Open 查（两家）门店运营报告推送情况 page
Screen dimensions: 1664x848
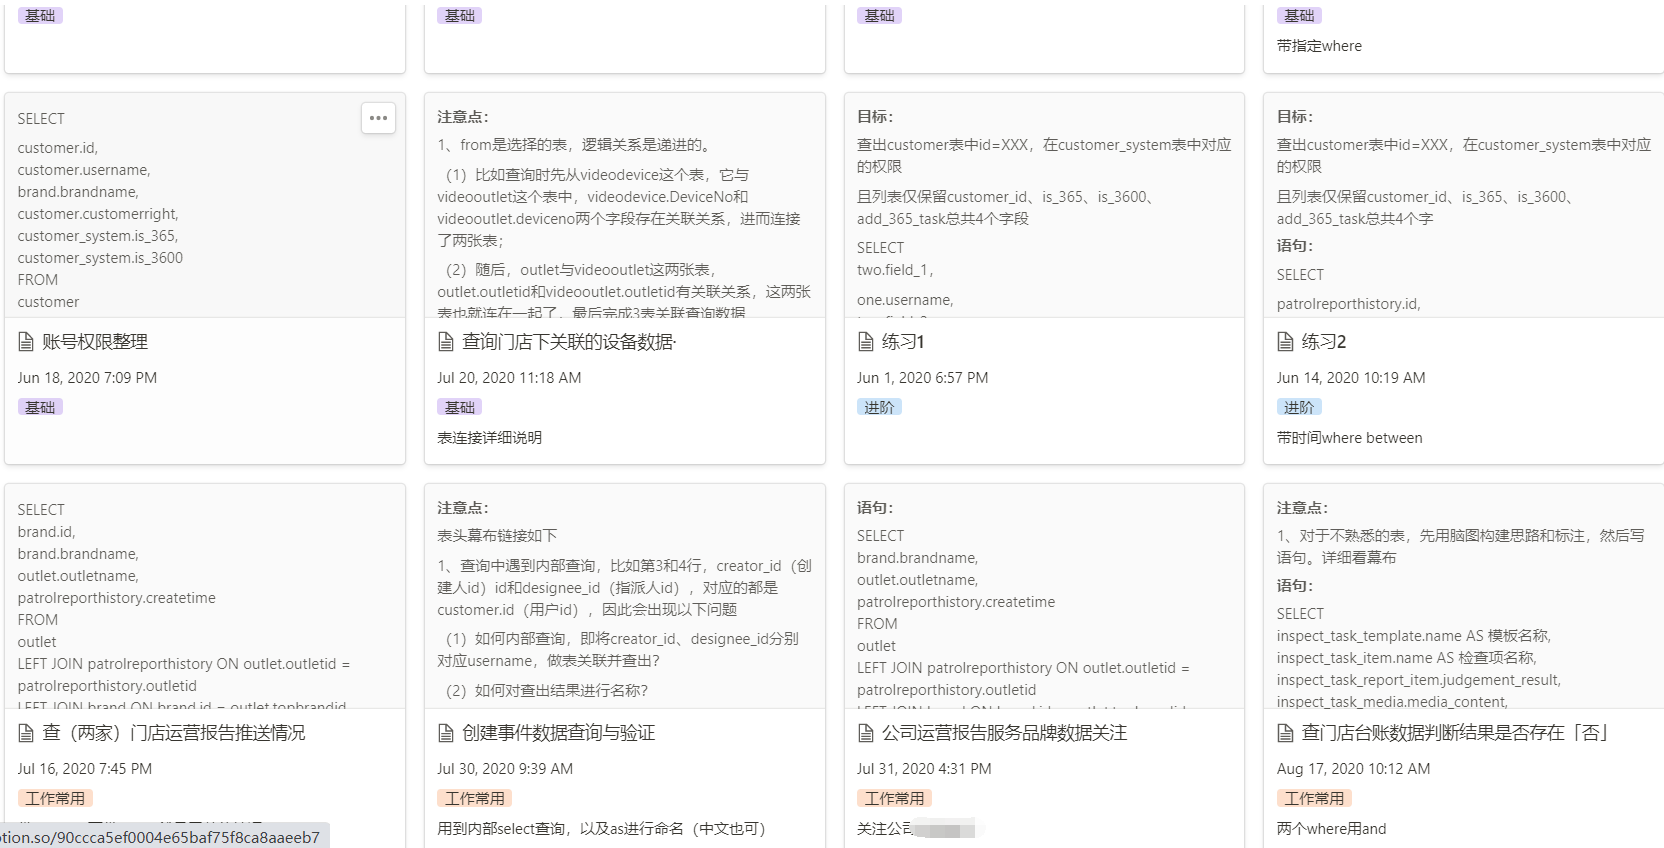pos(174,733)
